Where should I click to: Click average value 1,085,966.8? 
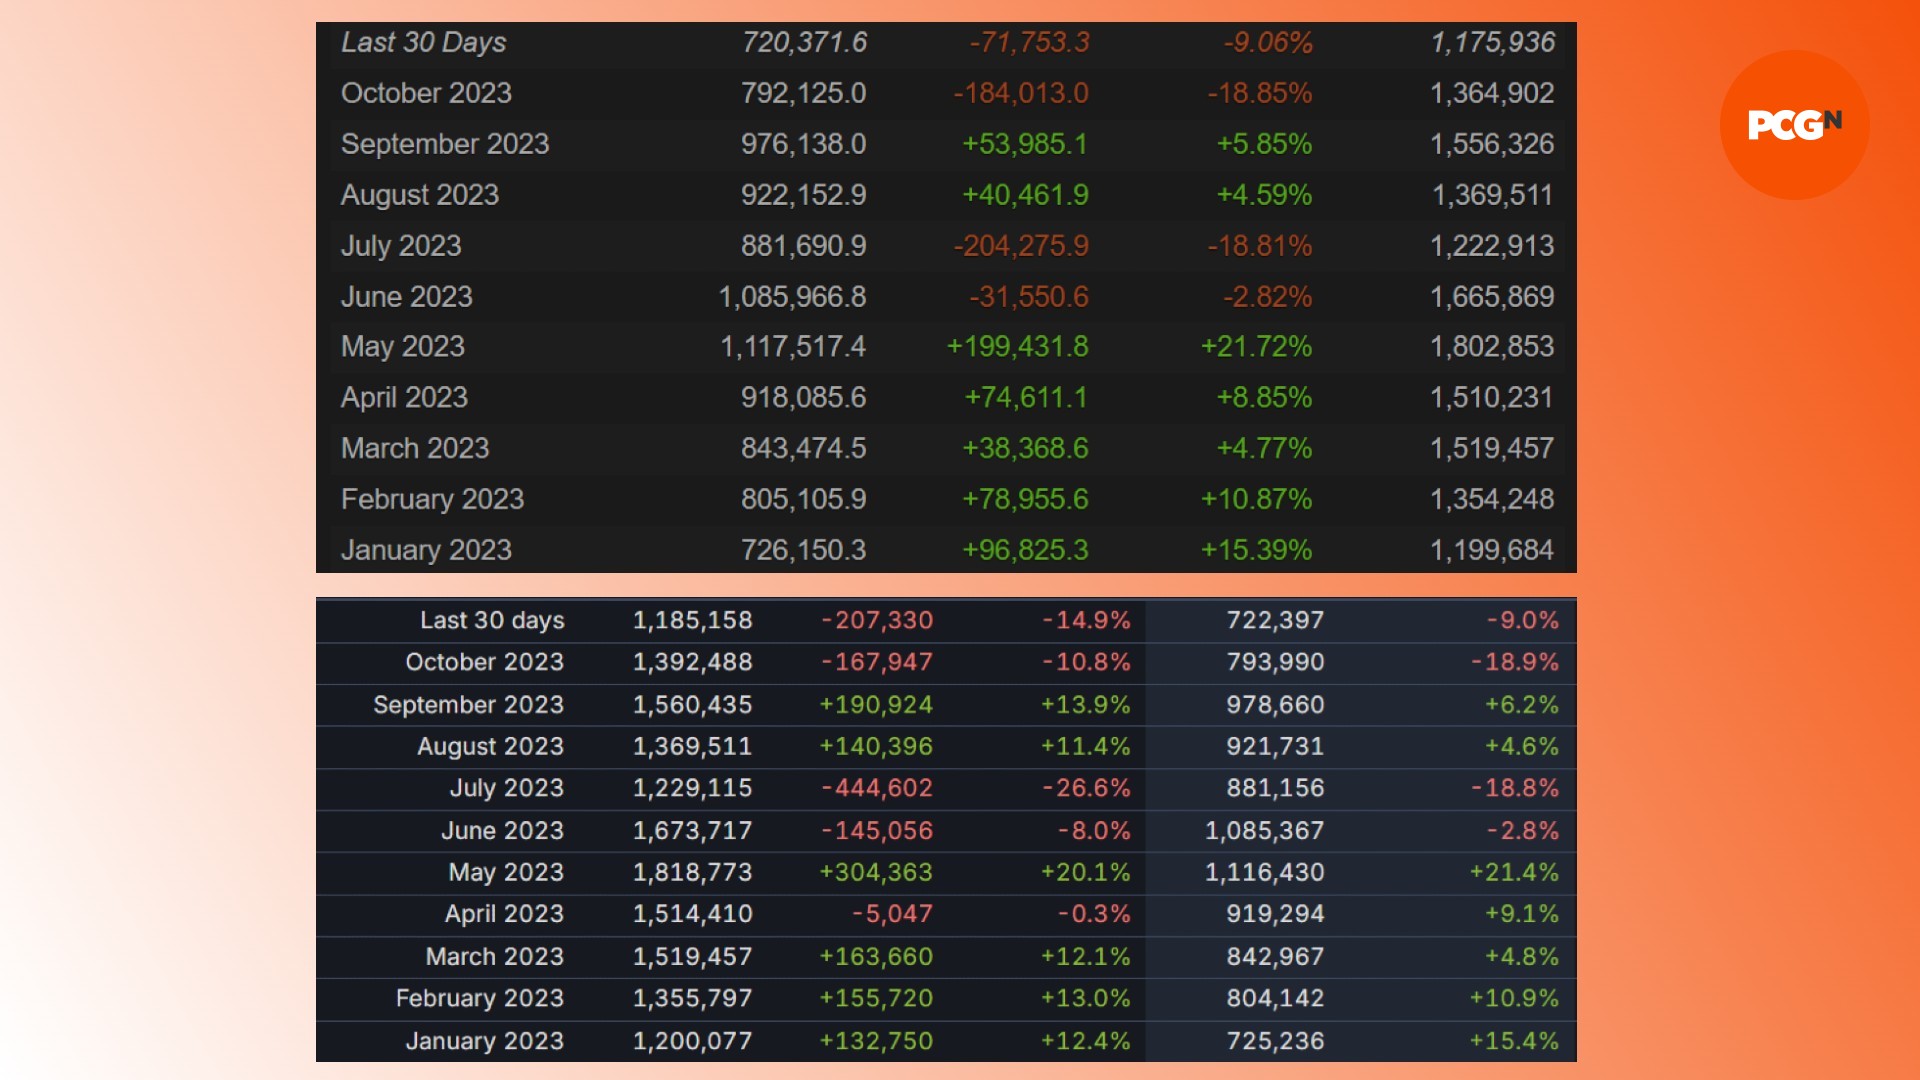793,297
